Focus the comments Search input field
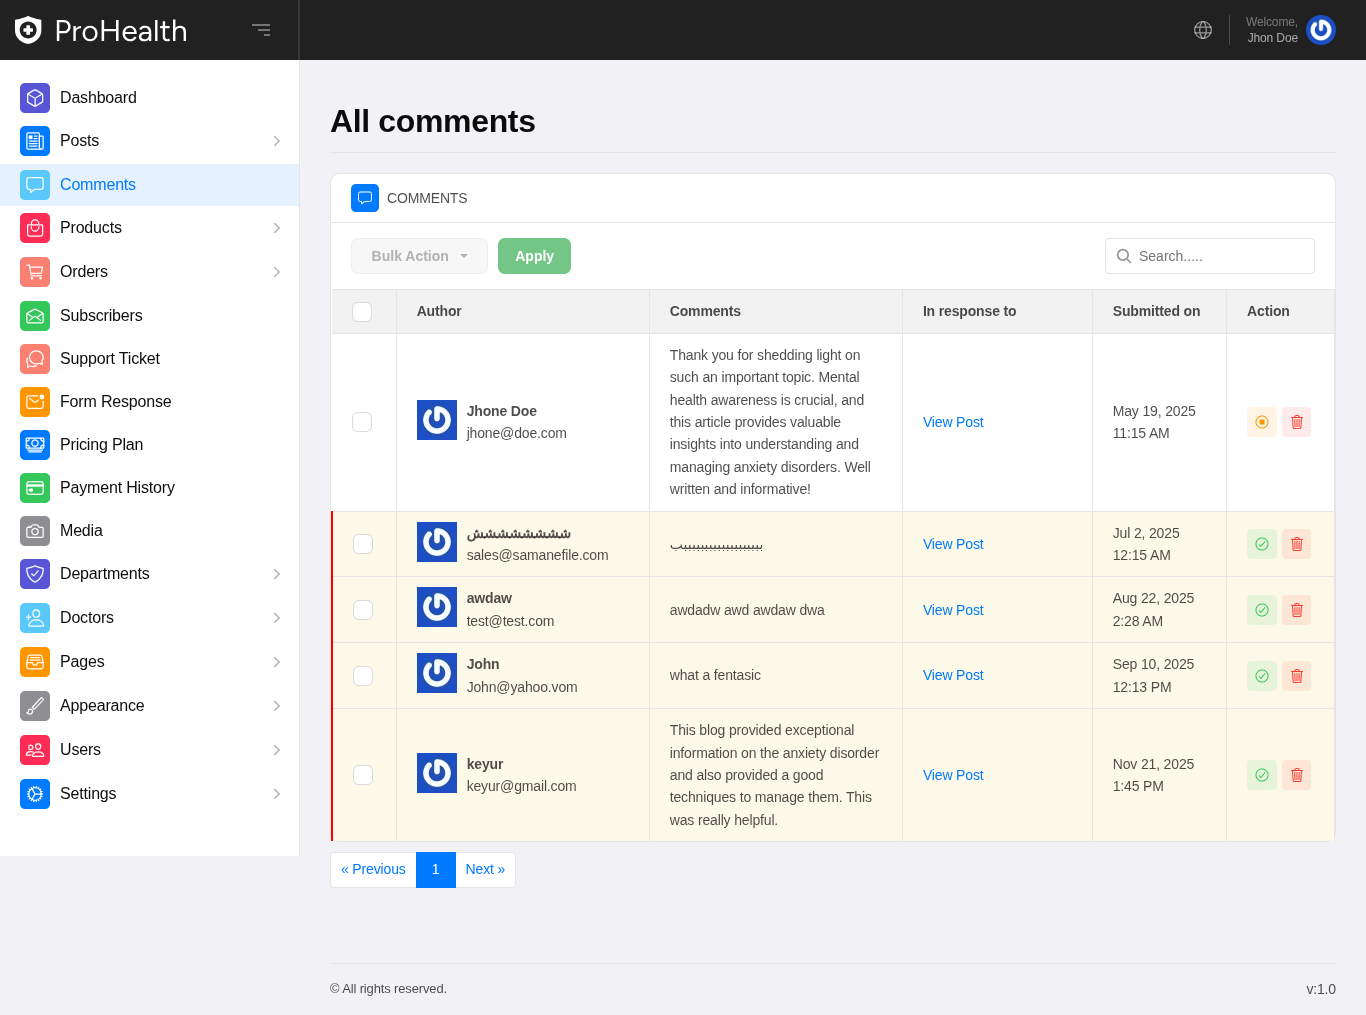 [x=1220, y=256]
